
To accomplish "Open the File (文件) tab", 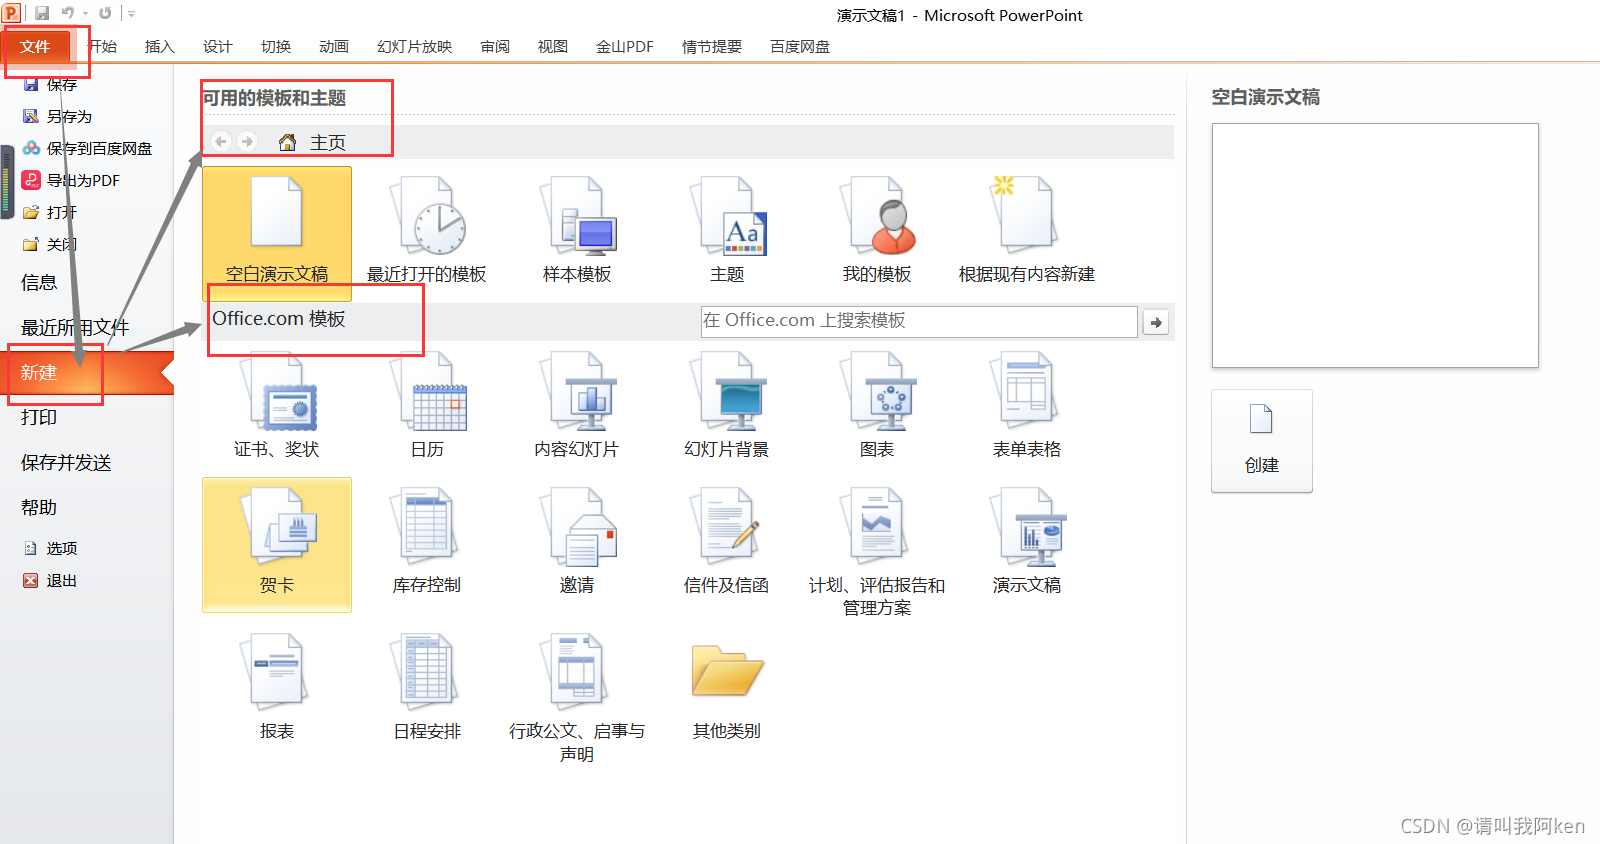I will tap(36, 46).
